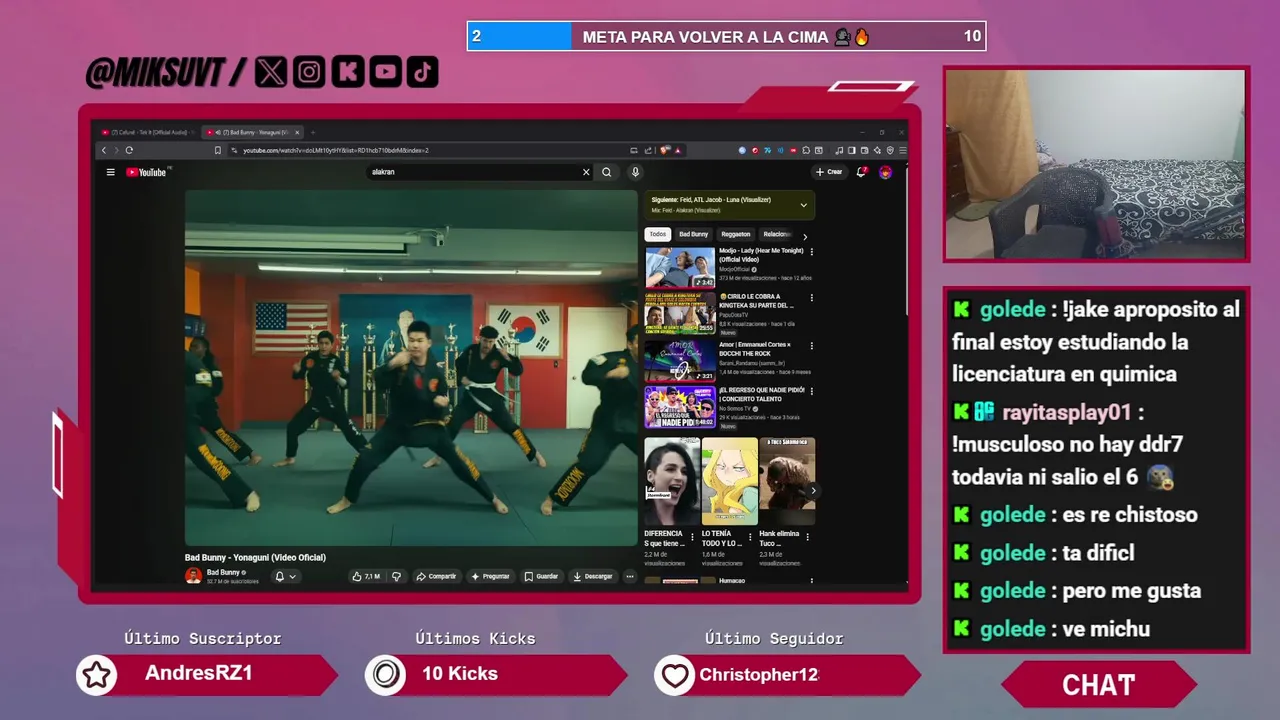Reload the page with the refresh icon
The image size is (1280, 720).
click(129, 150)
